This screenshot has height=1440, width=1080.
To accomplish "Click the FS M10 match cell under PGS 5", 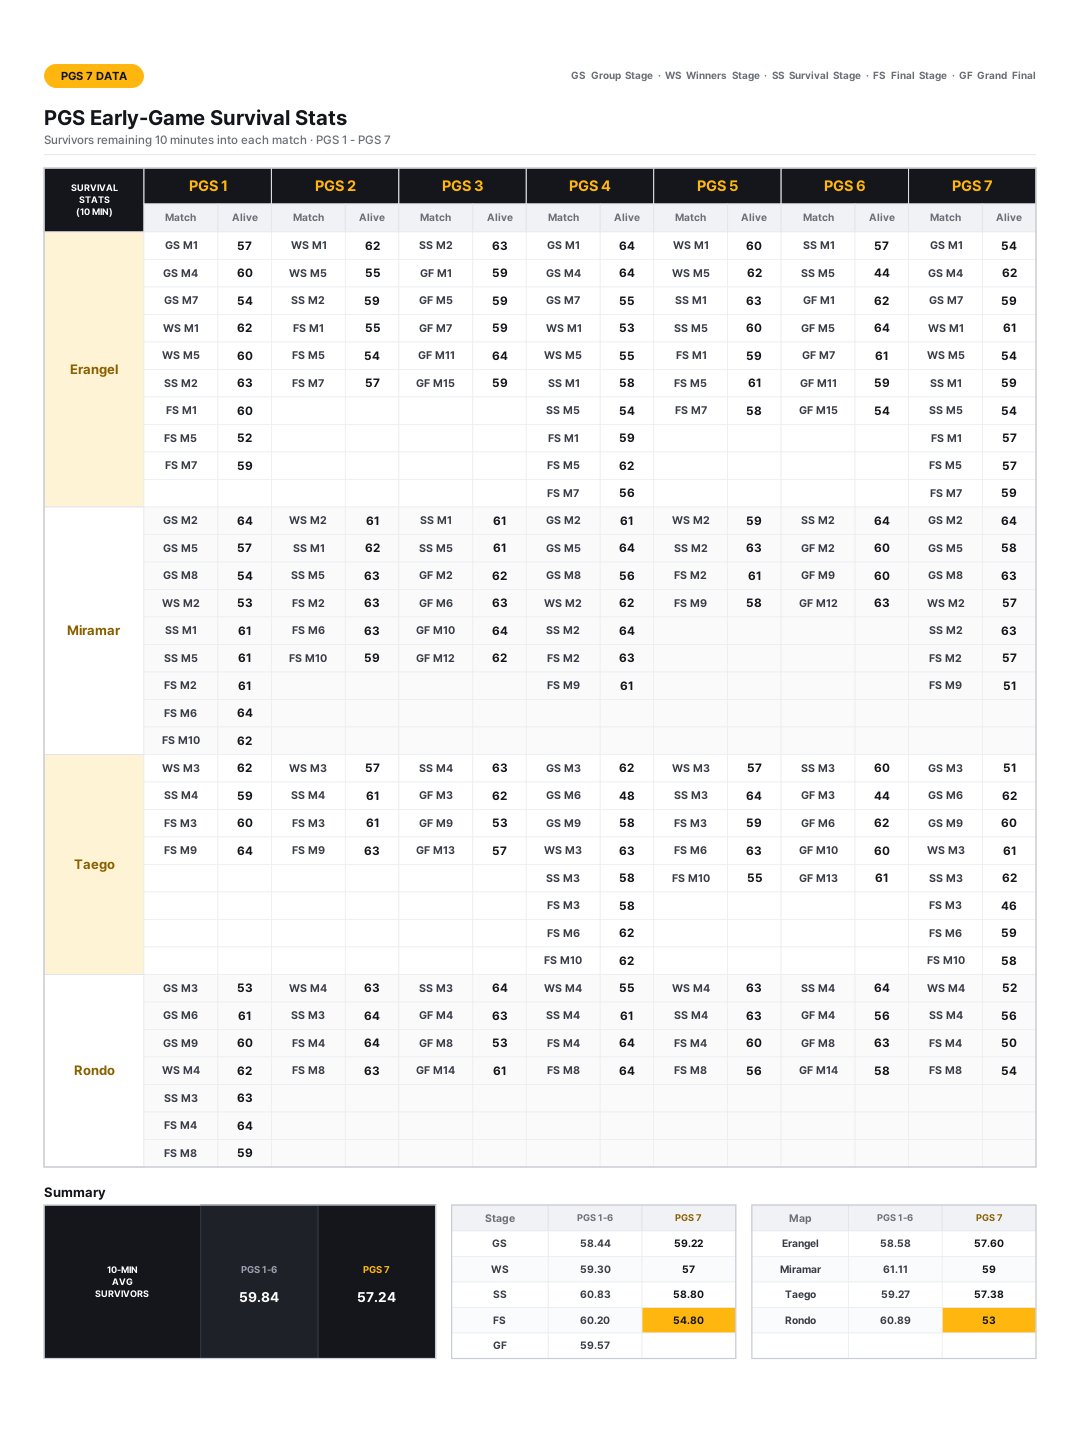I will [x=691, y=878].
